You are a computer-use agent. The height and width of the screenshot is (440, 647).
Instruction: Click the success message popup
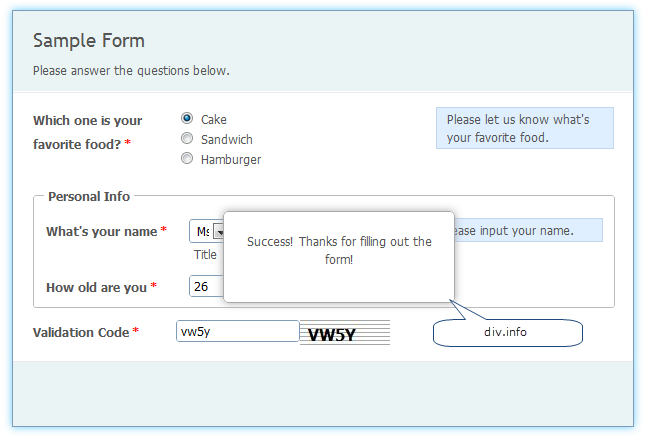point(339,257)
